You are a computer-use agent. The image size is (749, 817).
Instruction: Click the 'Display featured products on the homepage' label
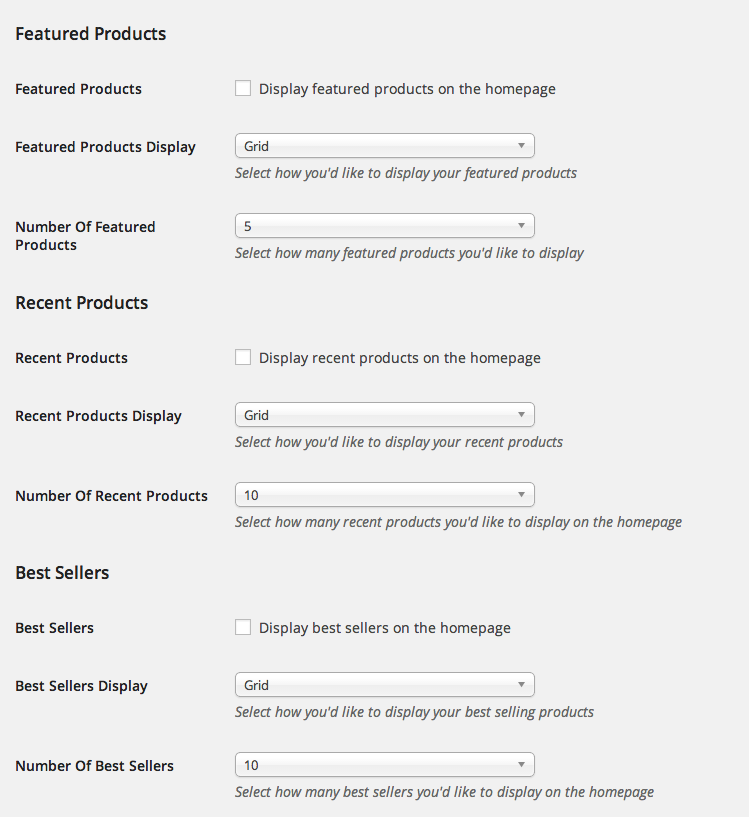pyautogui.click(x=407, y=89)
